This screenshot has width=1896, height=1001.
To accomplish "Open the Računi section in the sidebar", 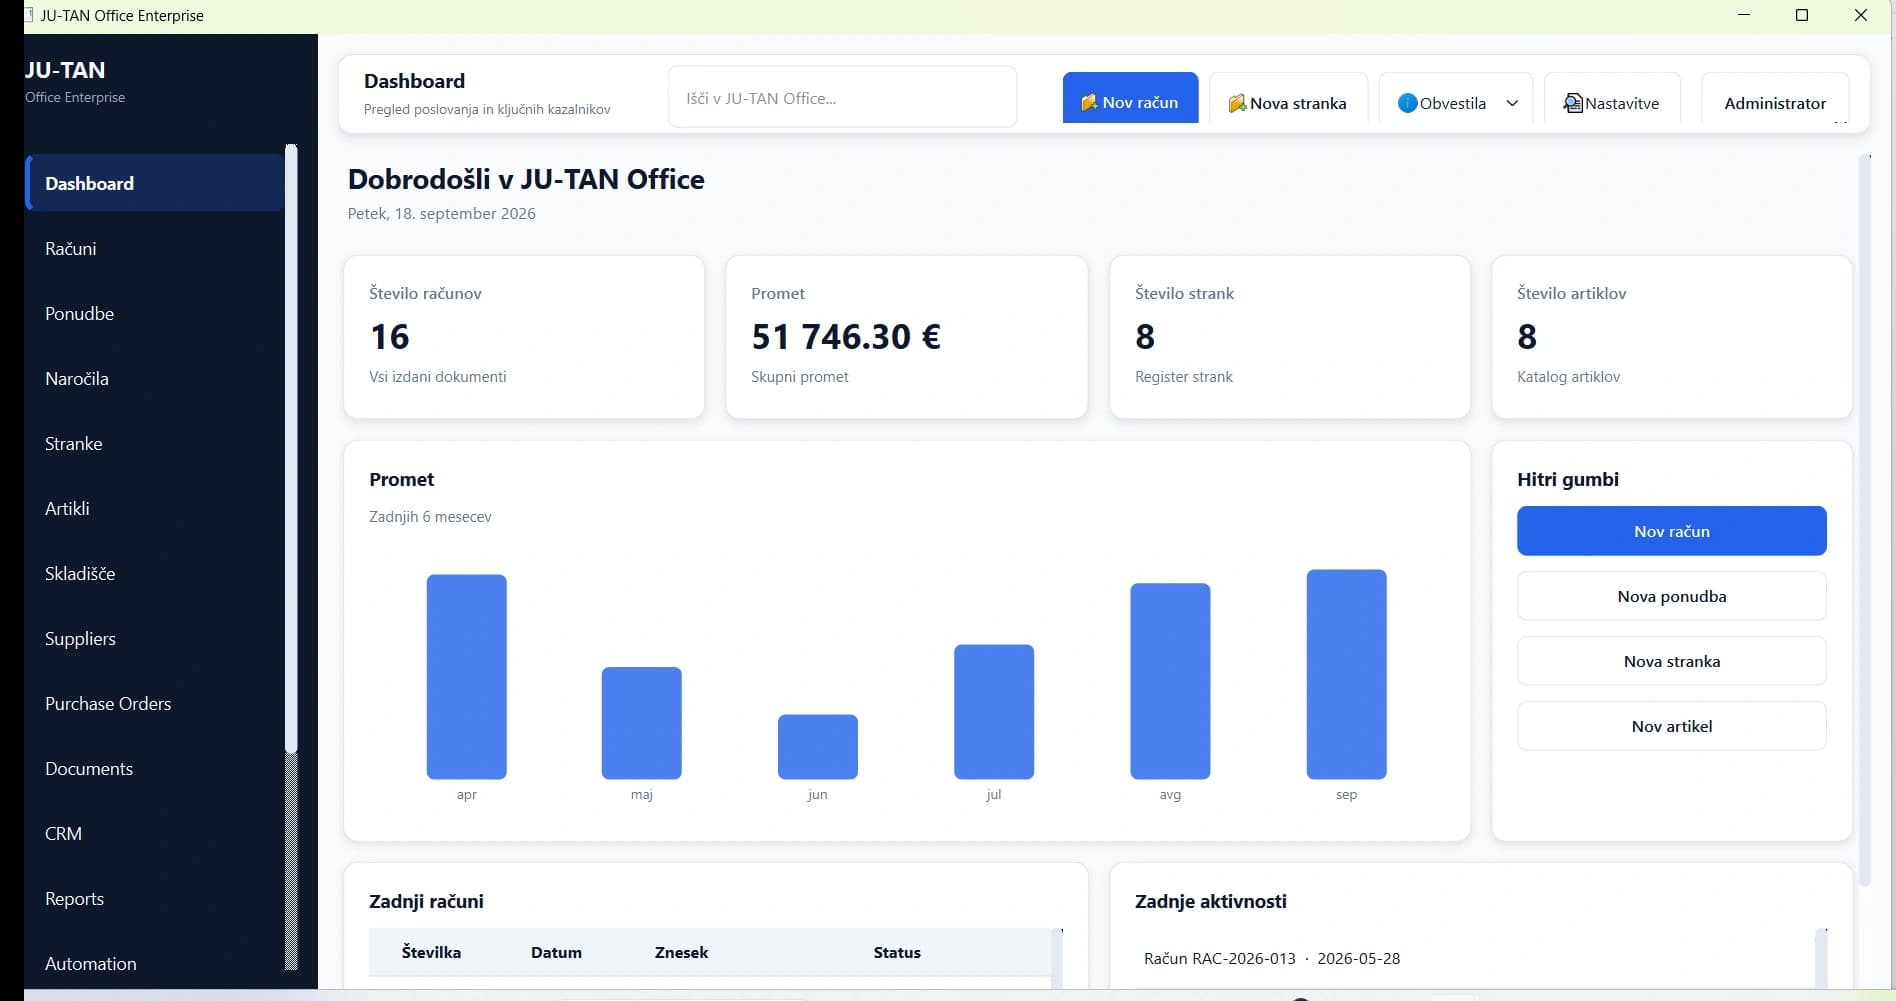I will [x=155, y=248].
